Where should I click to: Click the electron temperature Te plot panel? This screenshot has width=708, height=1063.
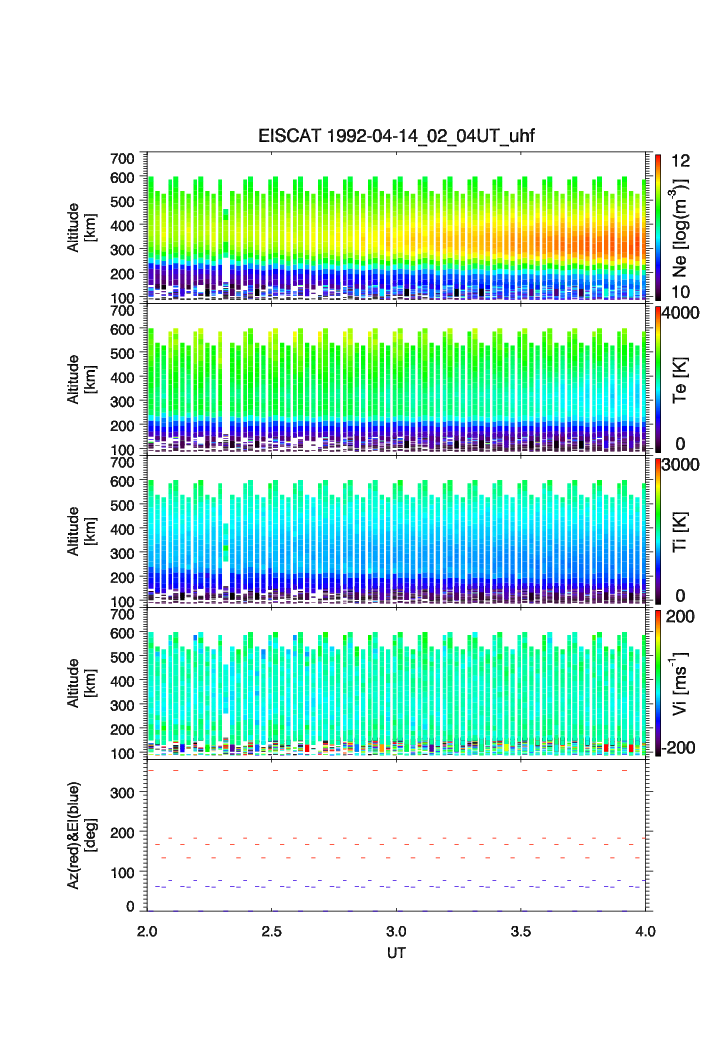[396, 379]
